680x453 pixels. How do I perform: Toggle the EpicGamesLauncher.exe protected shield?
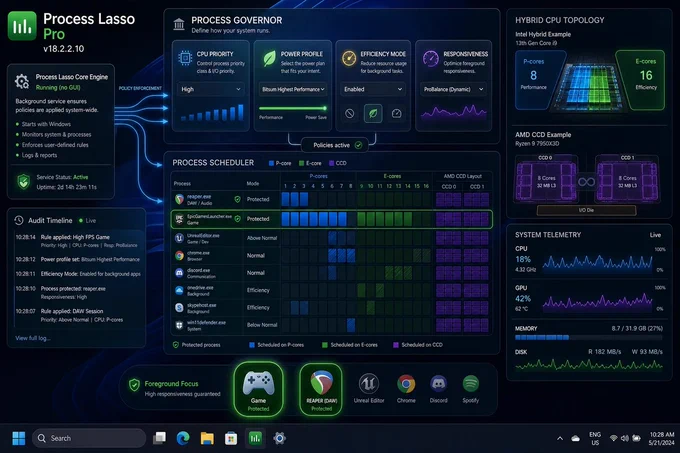tap(238, 219)
